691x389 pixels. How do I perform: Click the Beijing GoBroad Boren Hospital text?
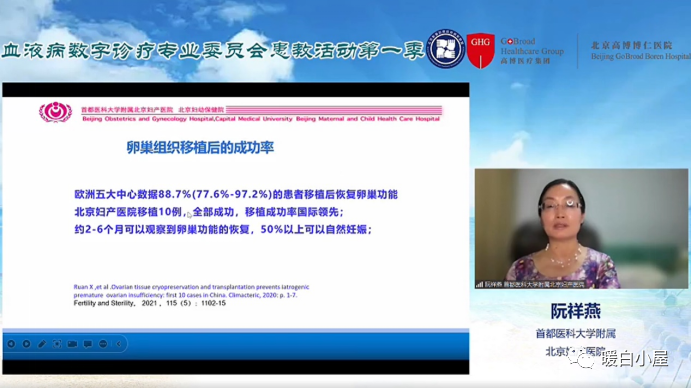click(x=640, y=56)
